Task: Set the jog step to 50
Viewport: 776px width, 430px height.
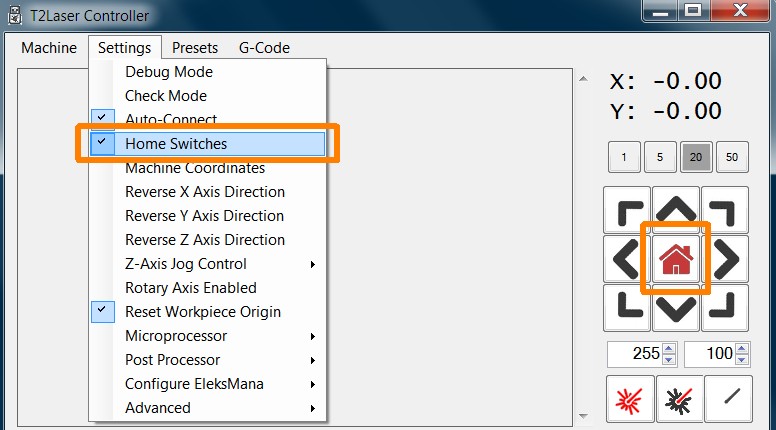Action: [732, 157]
